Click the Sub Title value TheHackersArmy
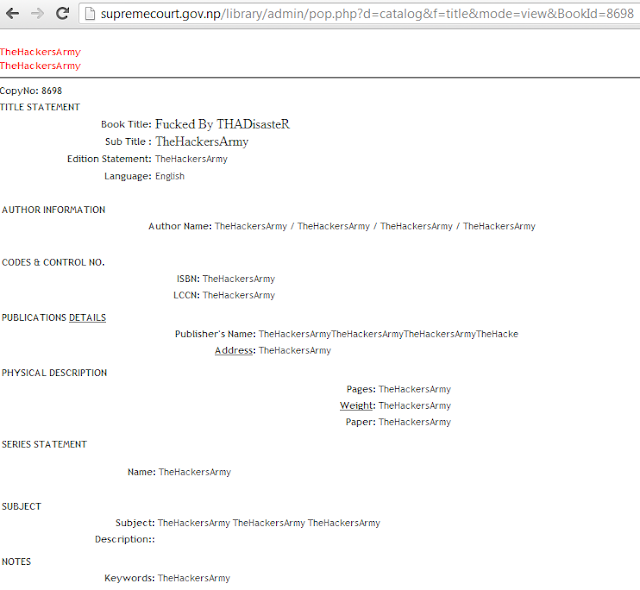 click(x=202, y=142)
